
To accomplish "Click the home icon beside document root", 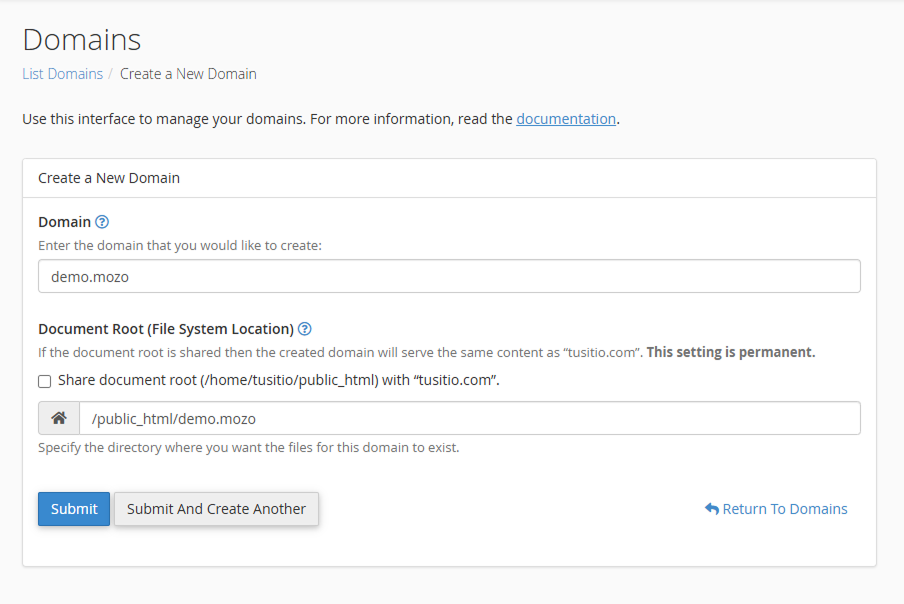I will (59, 418).
